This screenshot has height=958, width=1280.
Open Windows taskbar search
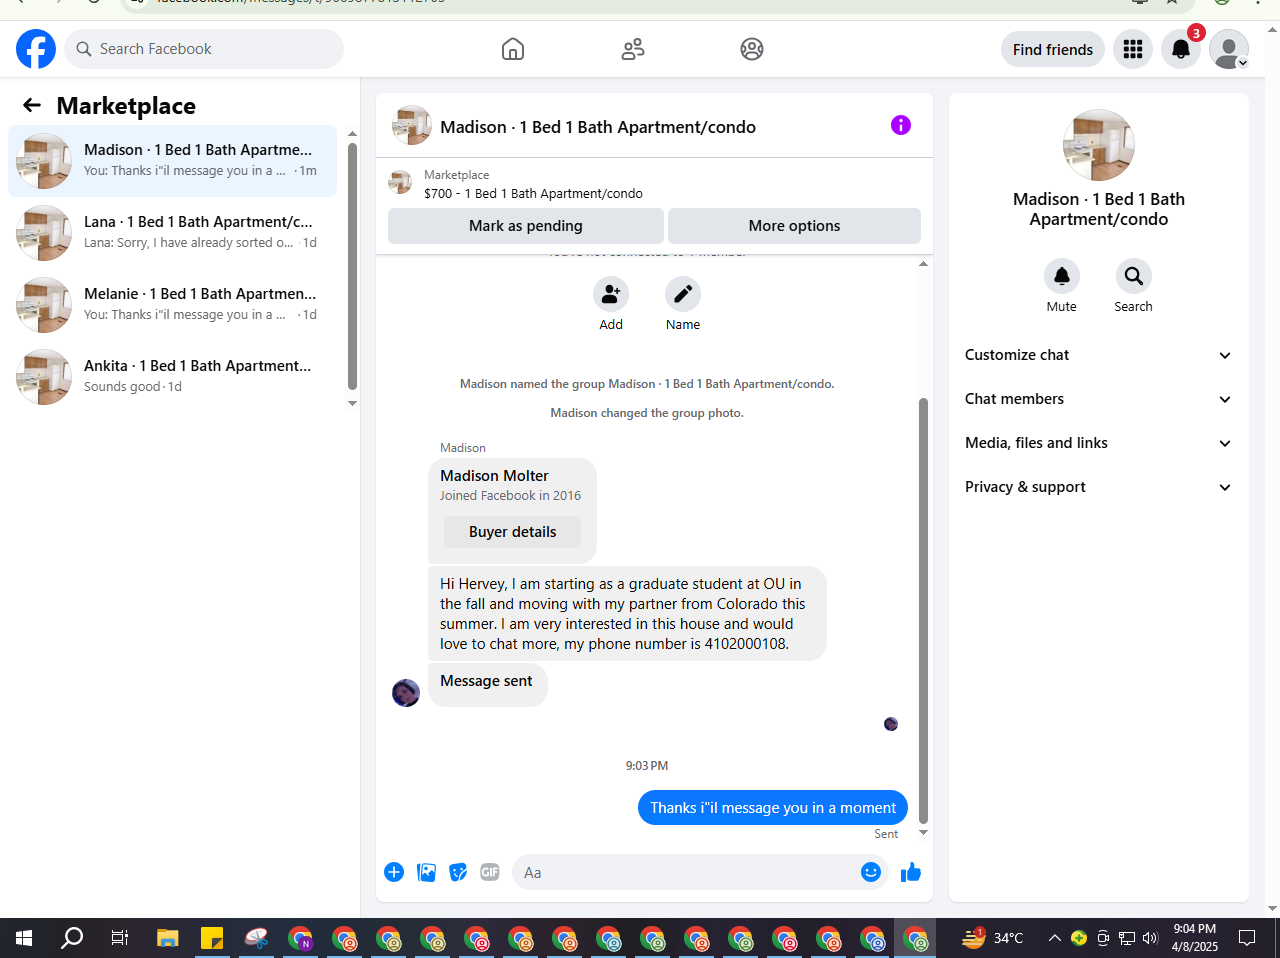point(72,938)
